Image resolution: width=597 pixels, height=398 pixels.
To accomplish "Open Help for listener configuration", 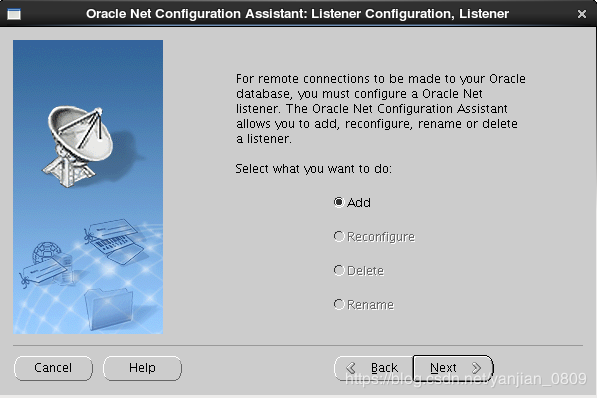I will click(142, 368).
